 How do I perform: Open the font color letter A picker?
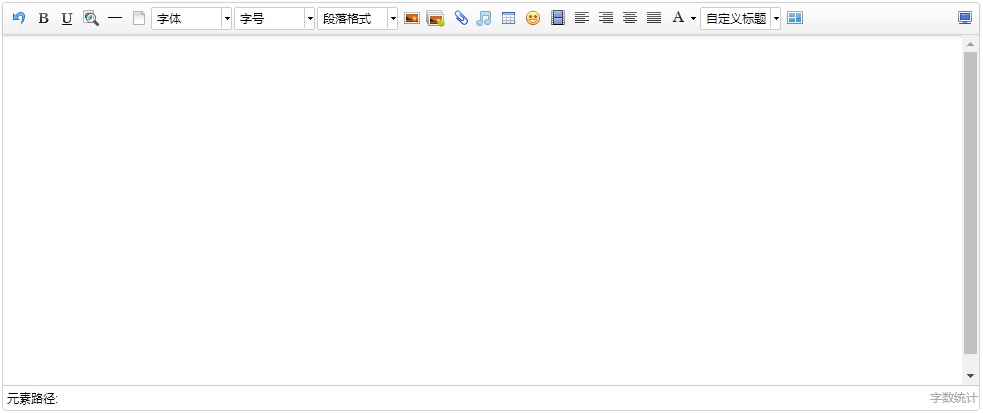[x=678, y=18]
